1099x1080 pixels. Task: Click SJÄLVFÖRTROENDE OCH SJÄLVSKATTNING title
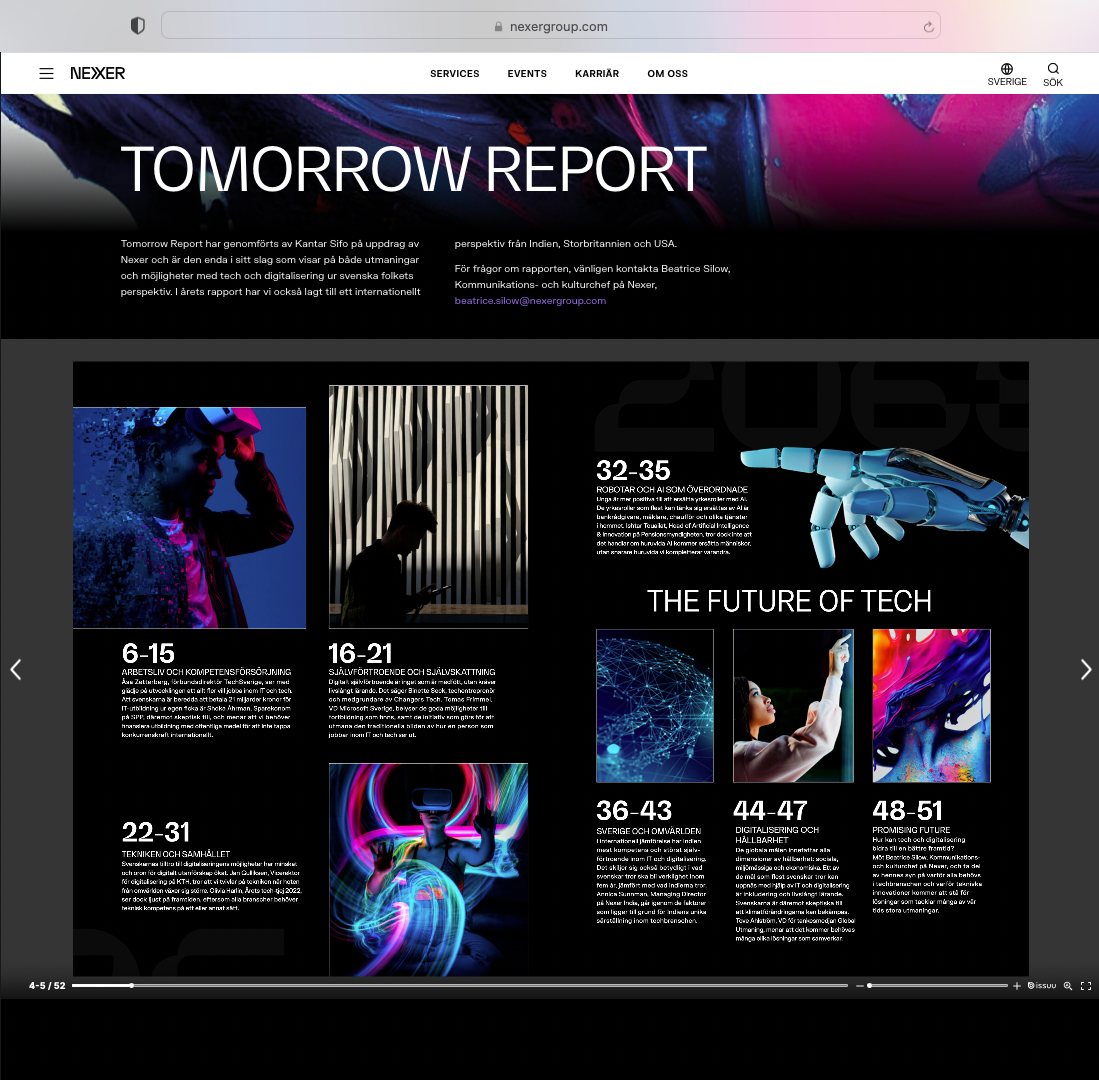pos(412,672)
